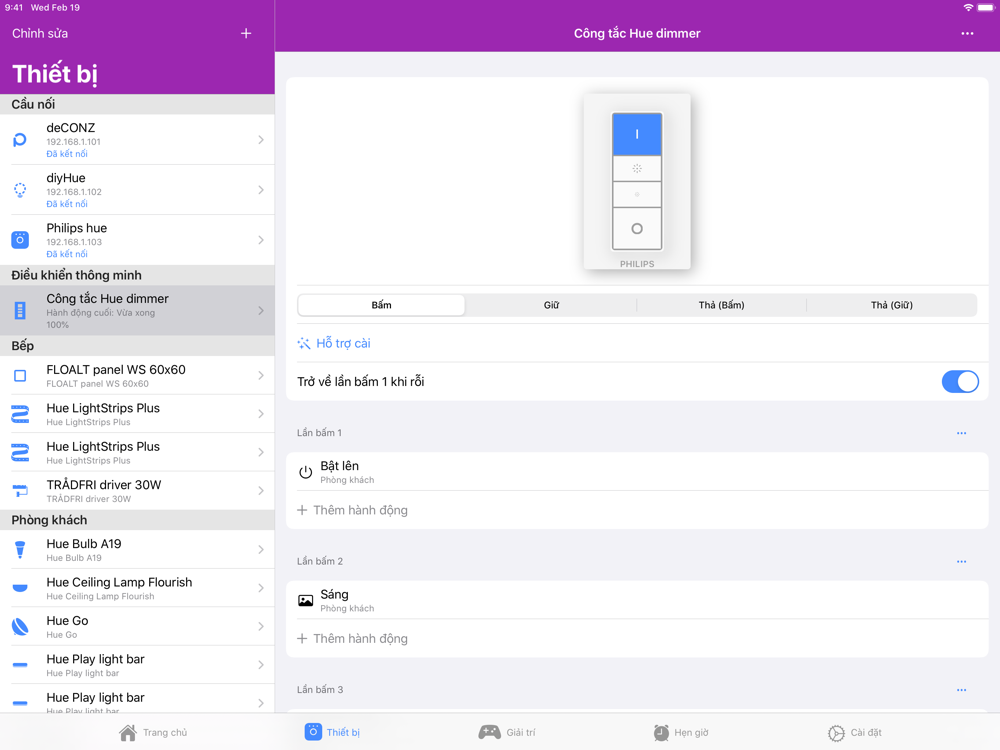Open the Sáng Phòng khách scene action
The height and width of the screenshot is (750, 1000).
point(636,600)
